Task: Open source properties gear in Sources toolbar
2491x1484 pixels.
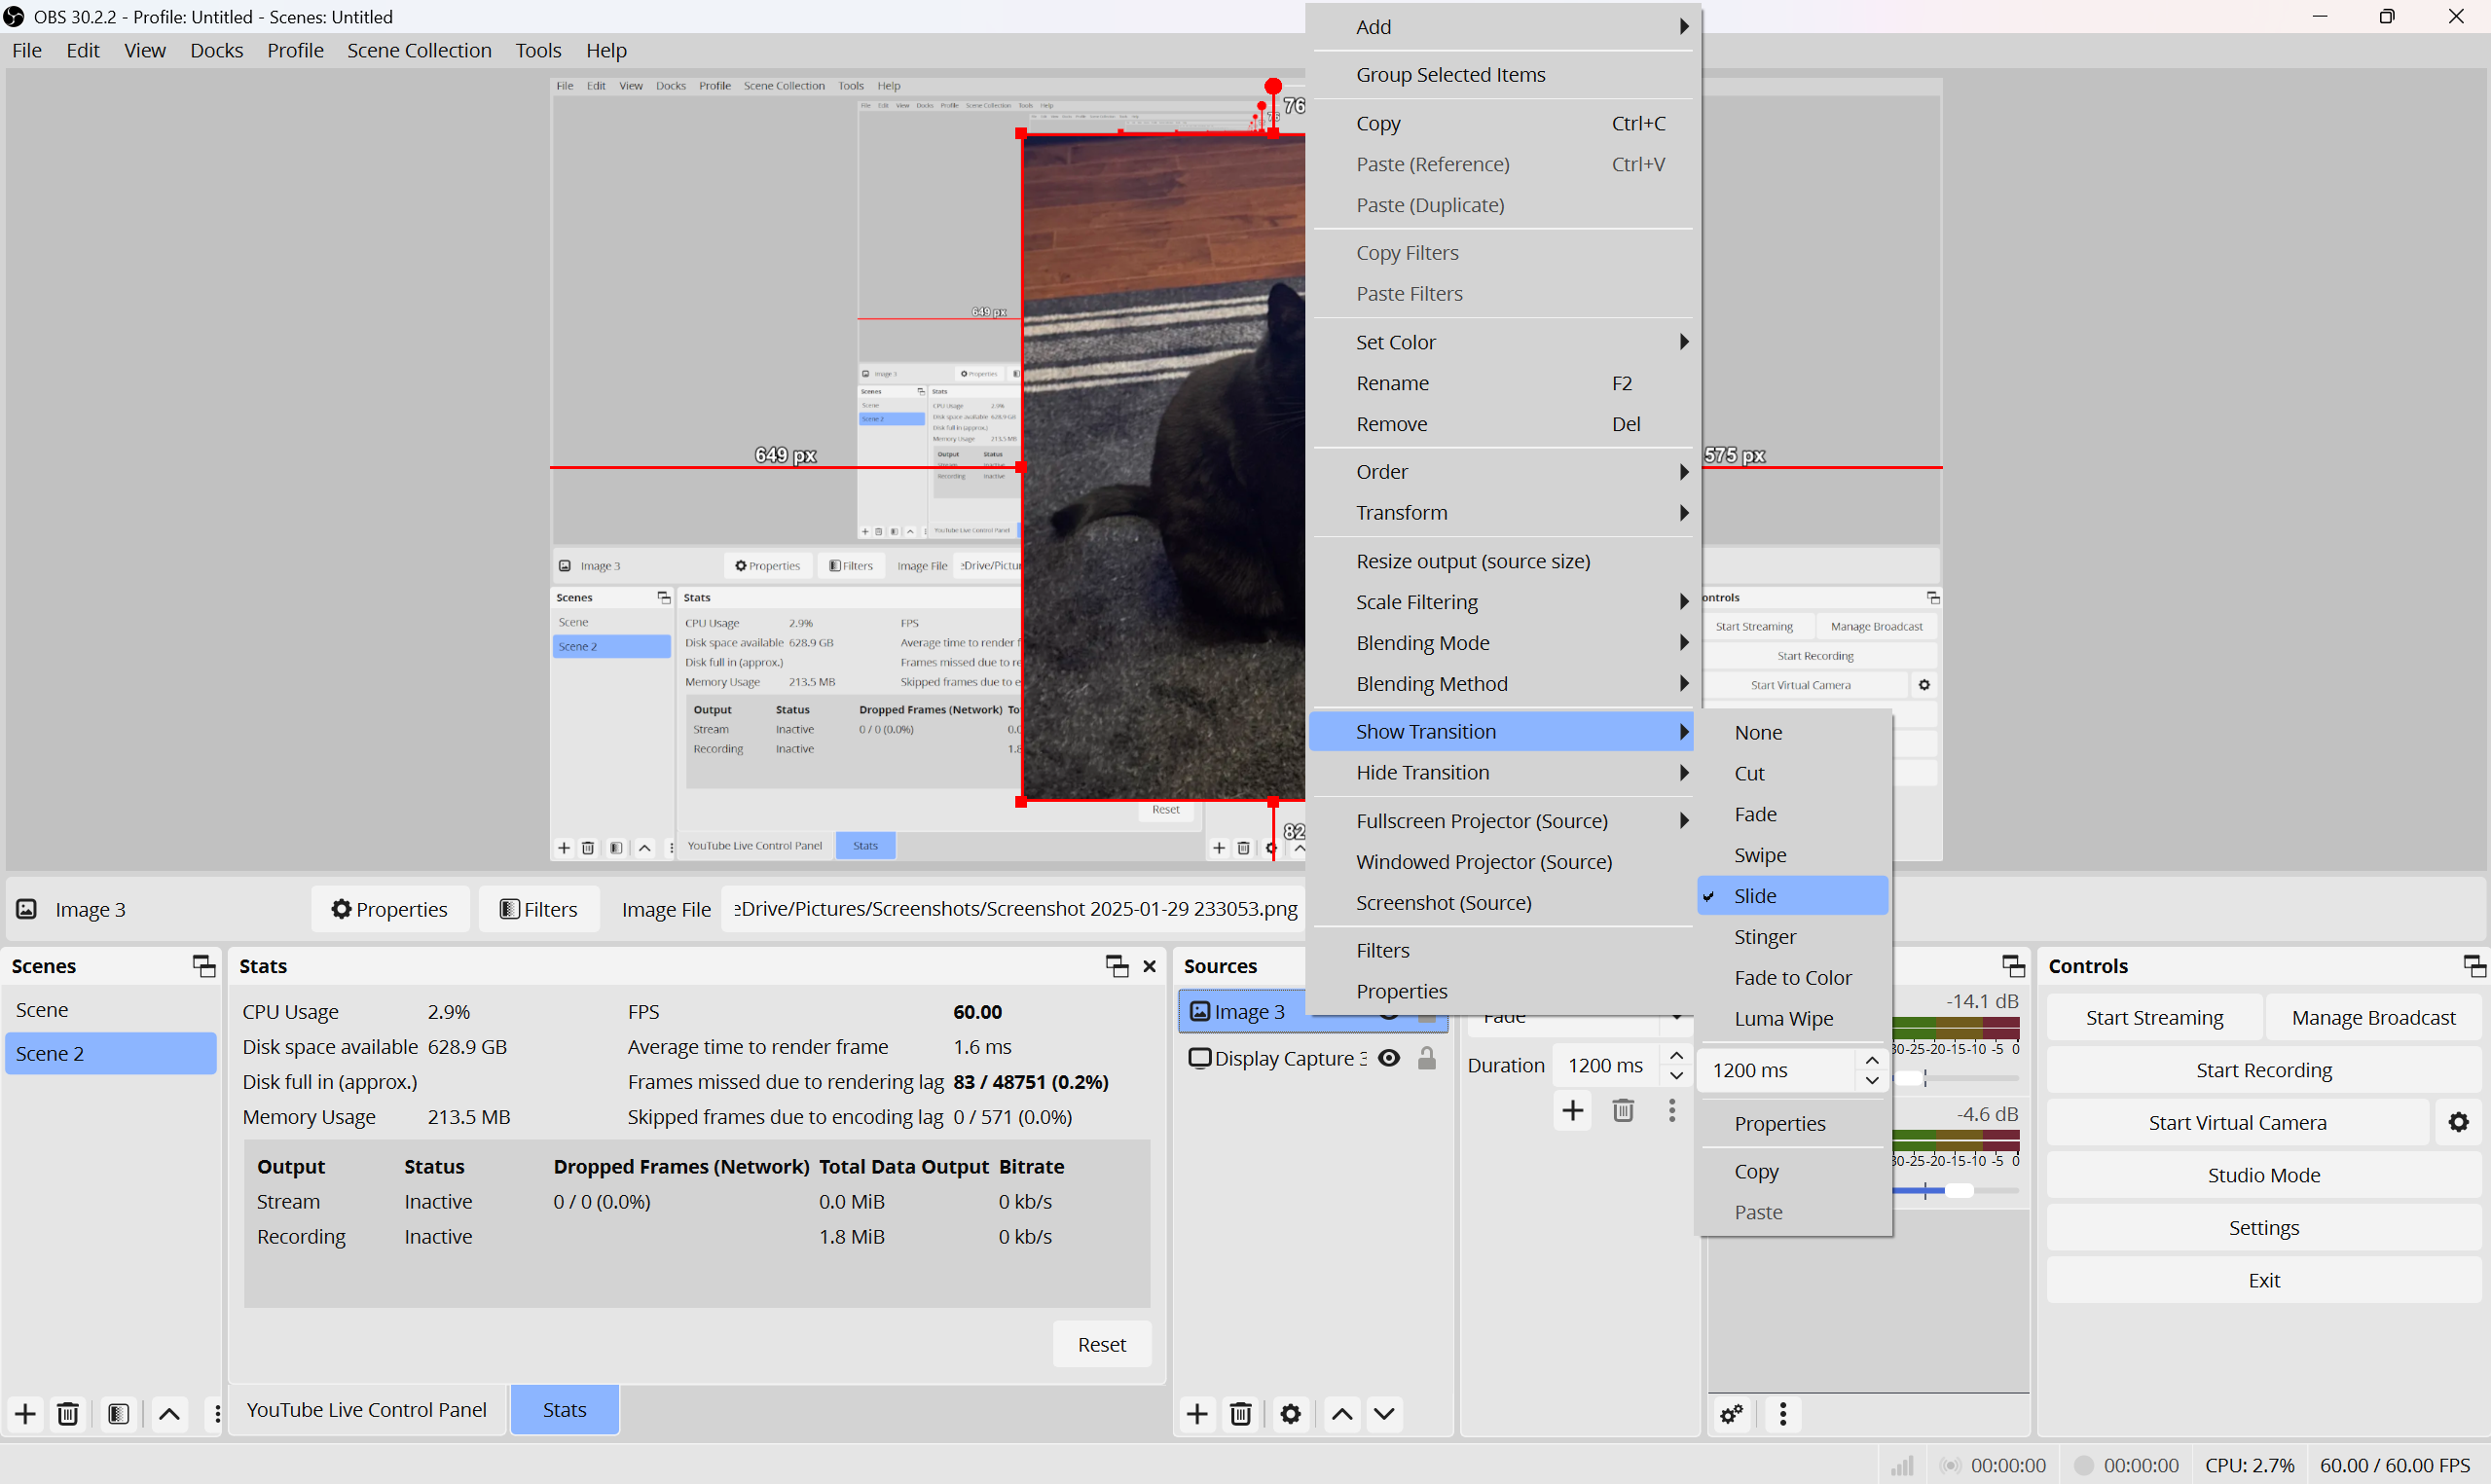Action: click(x=1291, y=1413)
